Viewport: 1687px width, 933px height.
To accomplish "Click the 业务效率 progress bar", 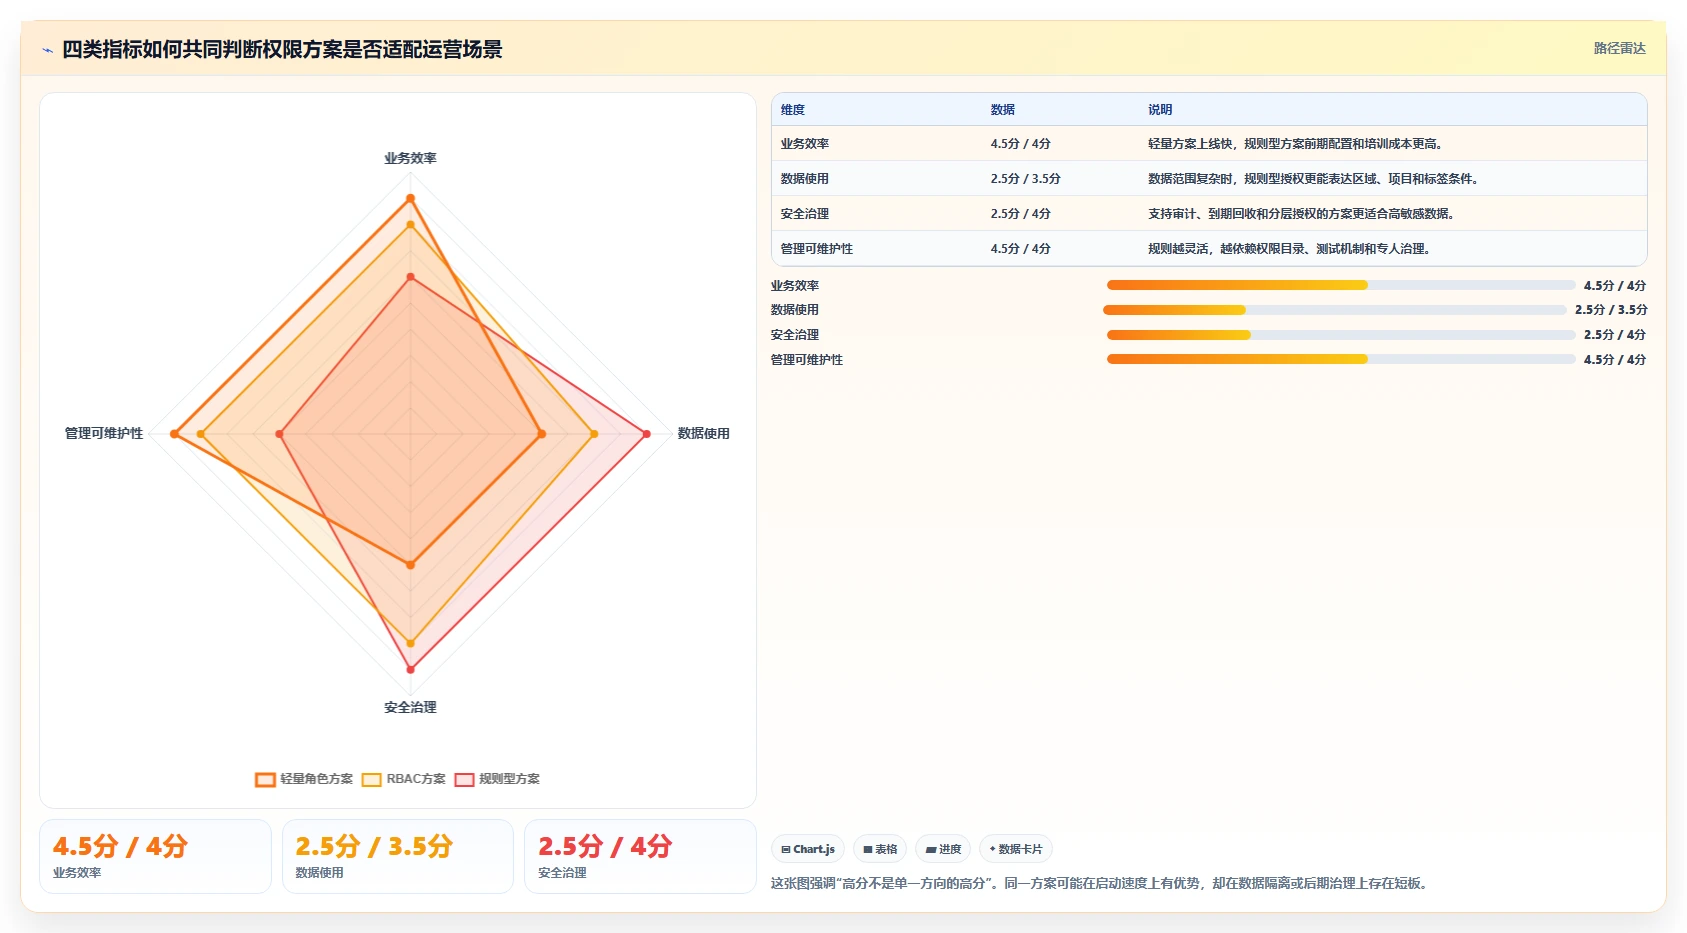I will [x=1341, y=285].
